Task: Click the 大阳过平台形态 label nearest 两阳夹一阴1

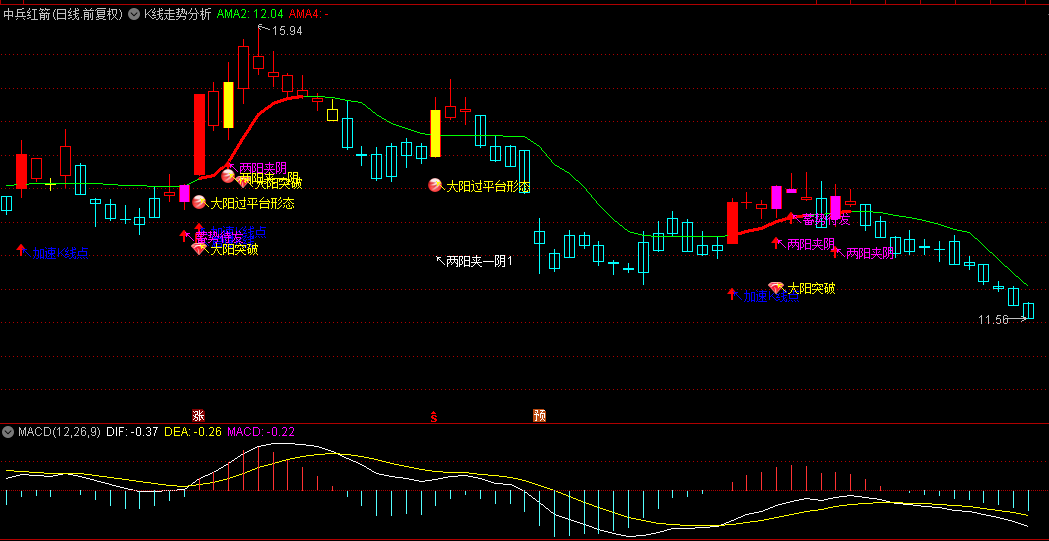Action: 488,186
